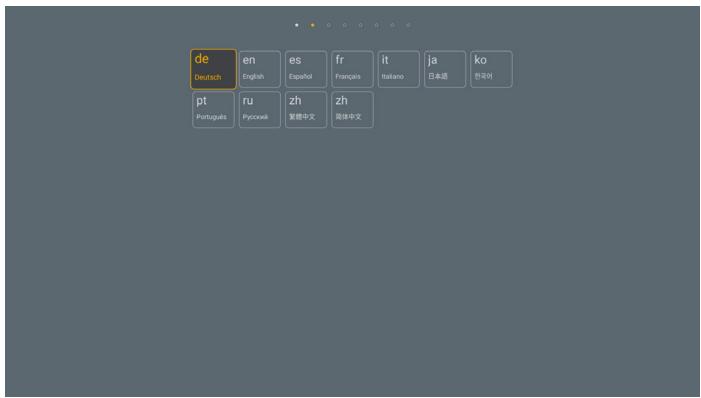Choose the Italiano tile
Screen dimensions: 701x398
[x=399, y=69]
